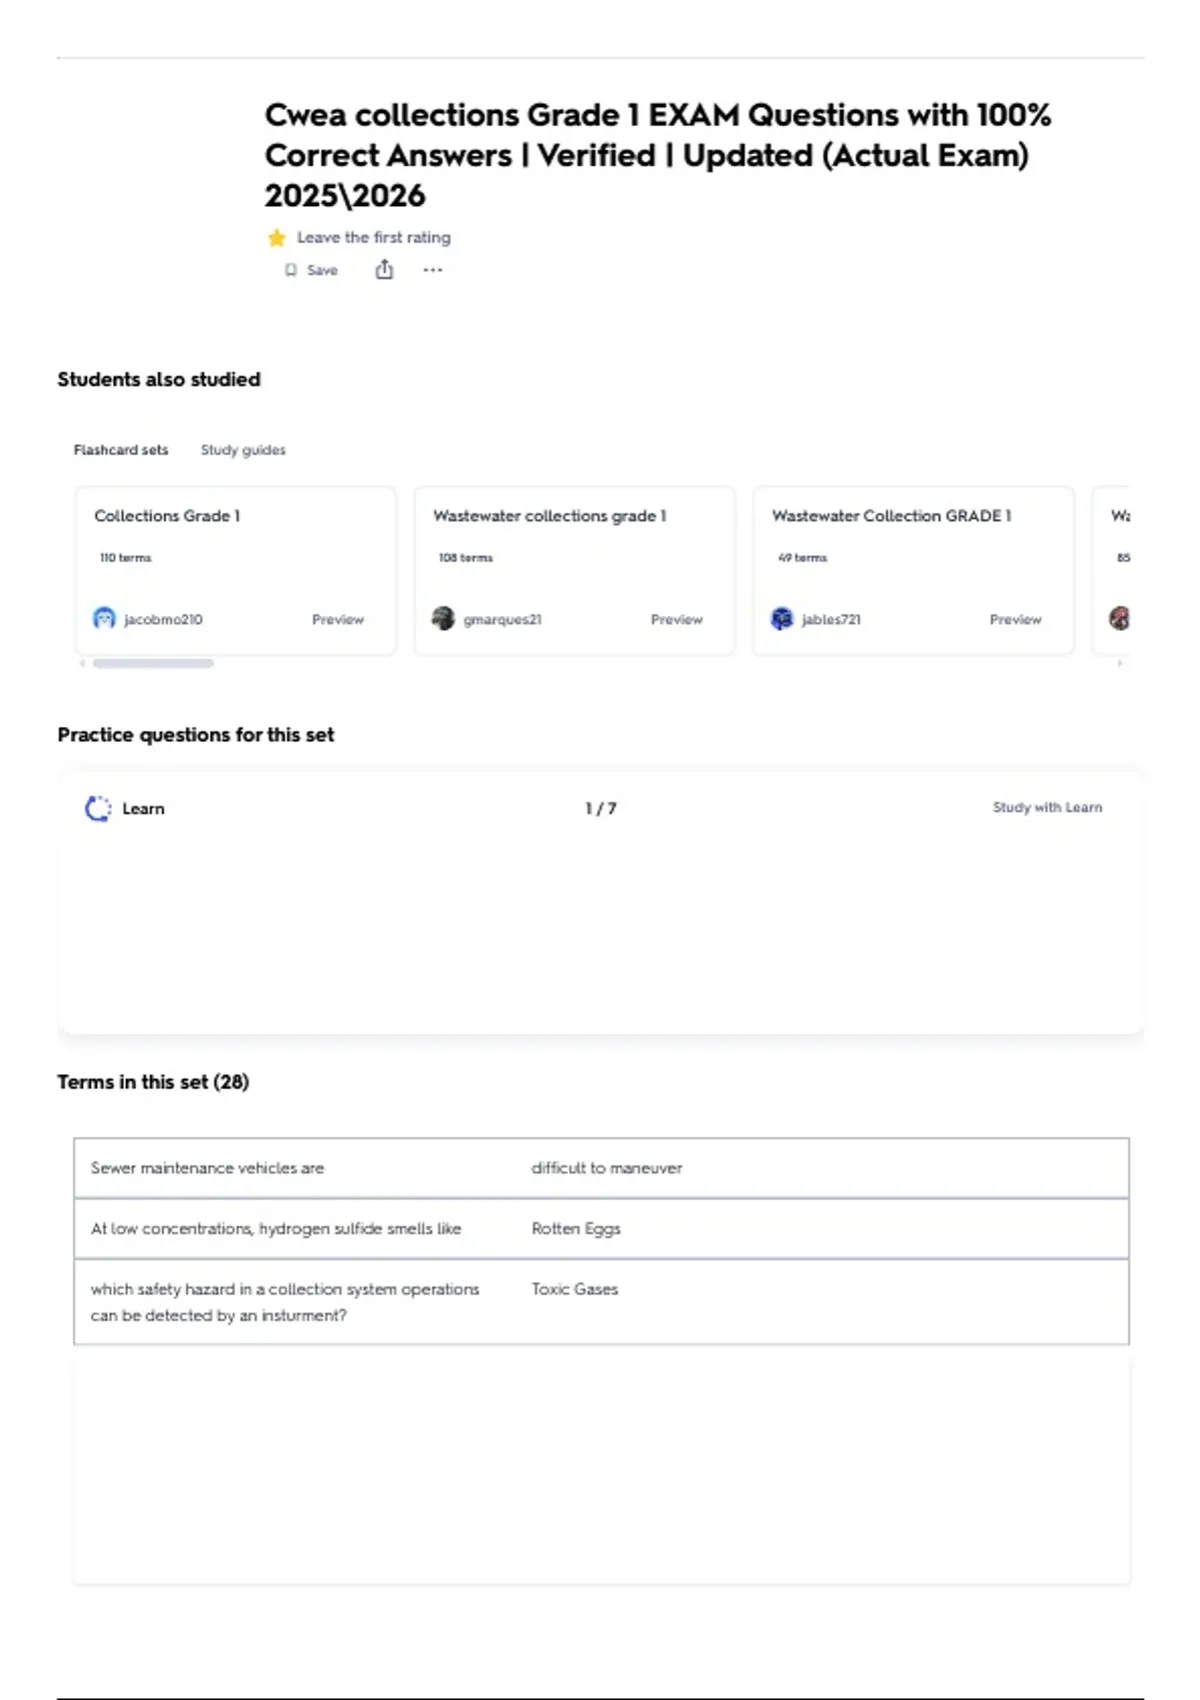Click the partially visible fourth card avatar
Screen dimensions: 1200x1700
point(1120,618)
